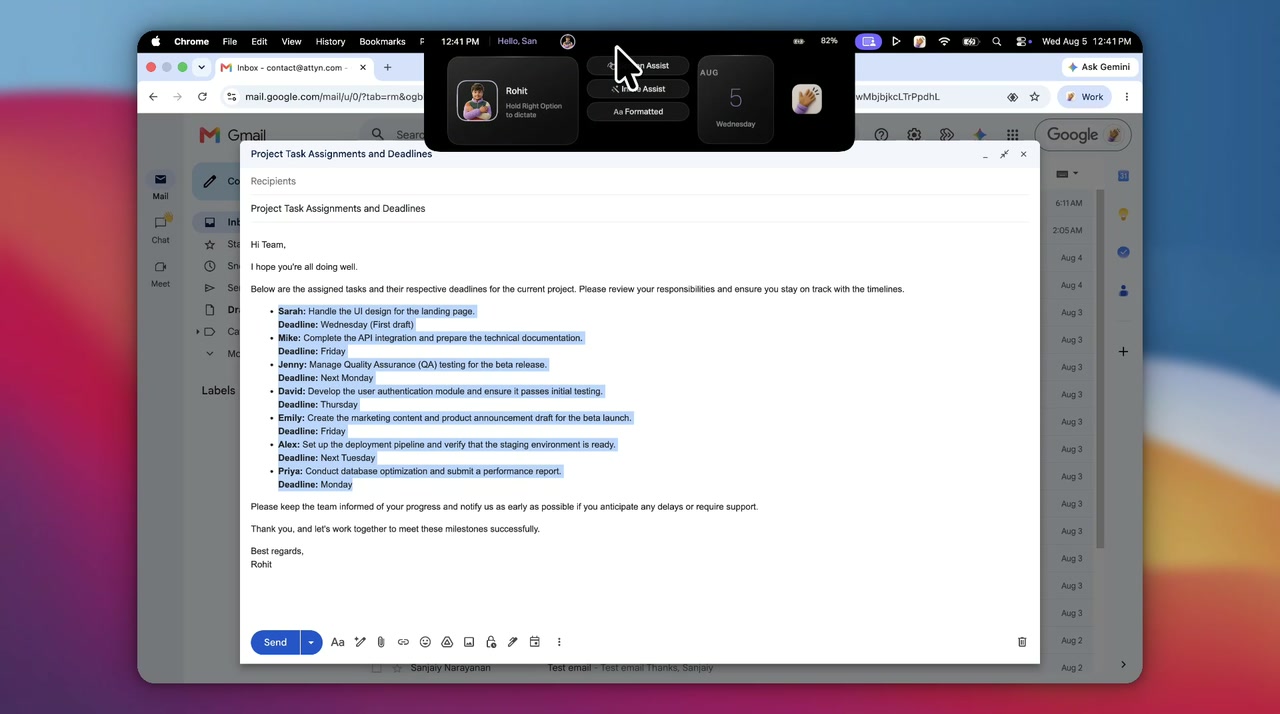Insert photo via the image icon
The image size is (1280, 714).
pos(469,642)
